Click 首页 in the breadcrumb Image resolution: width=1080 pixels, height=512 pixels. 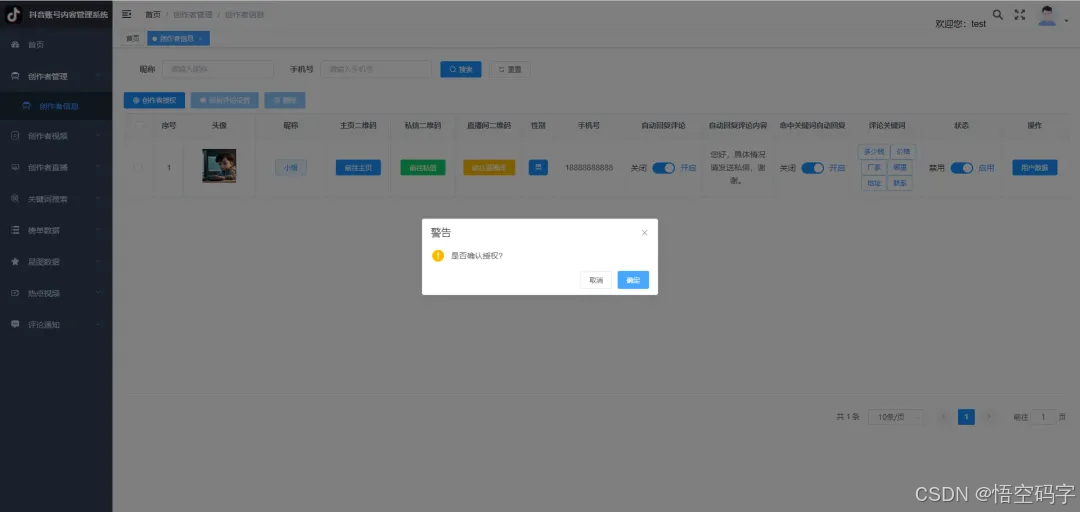click(152, 14)
